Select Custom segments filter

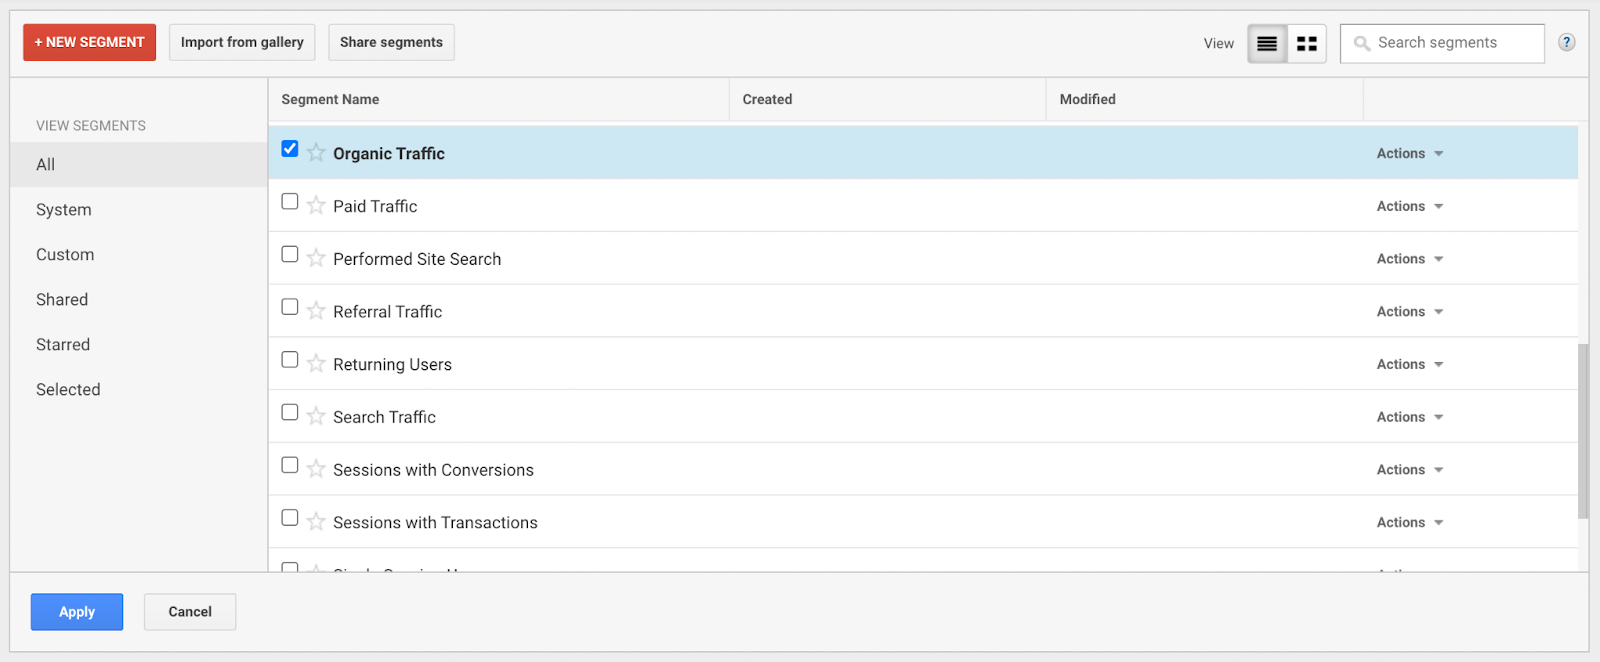point(139,255)
